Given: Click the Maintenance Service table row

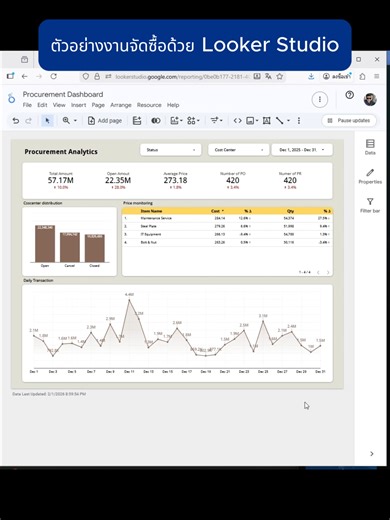Looking at the screenshot, I should 227,218.
